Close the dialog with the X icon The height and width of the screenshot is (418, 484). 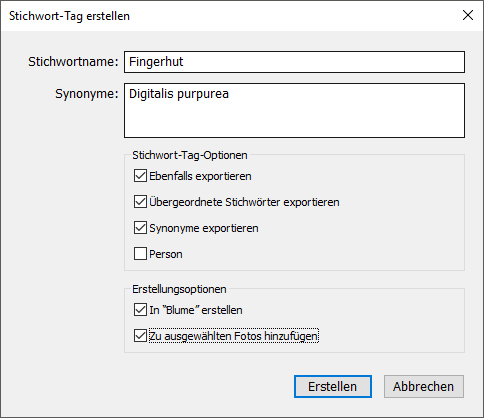[x=468, y=15]
